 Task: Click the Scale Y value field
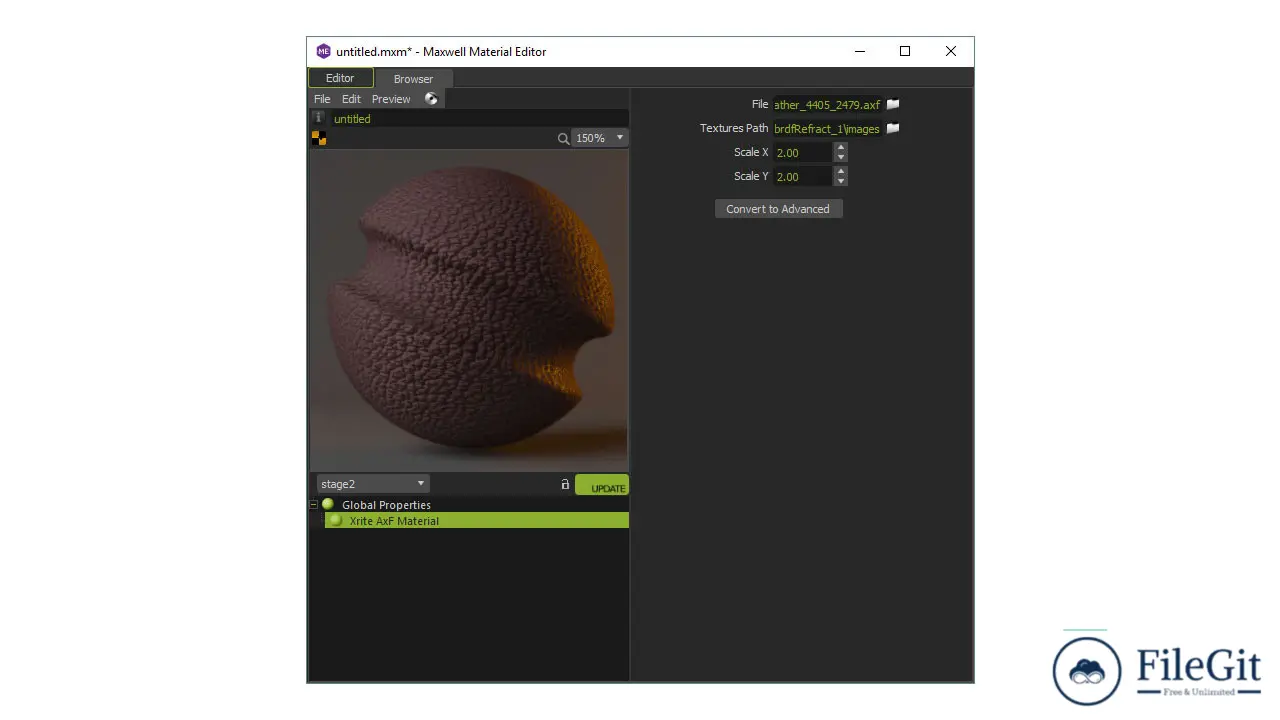pos(803,176)
